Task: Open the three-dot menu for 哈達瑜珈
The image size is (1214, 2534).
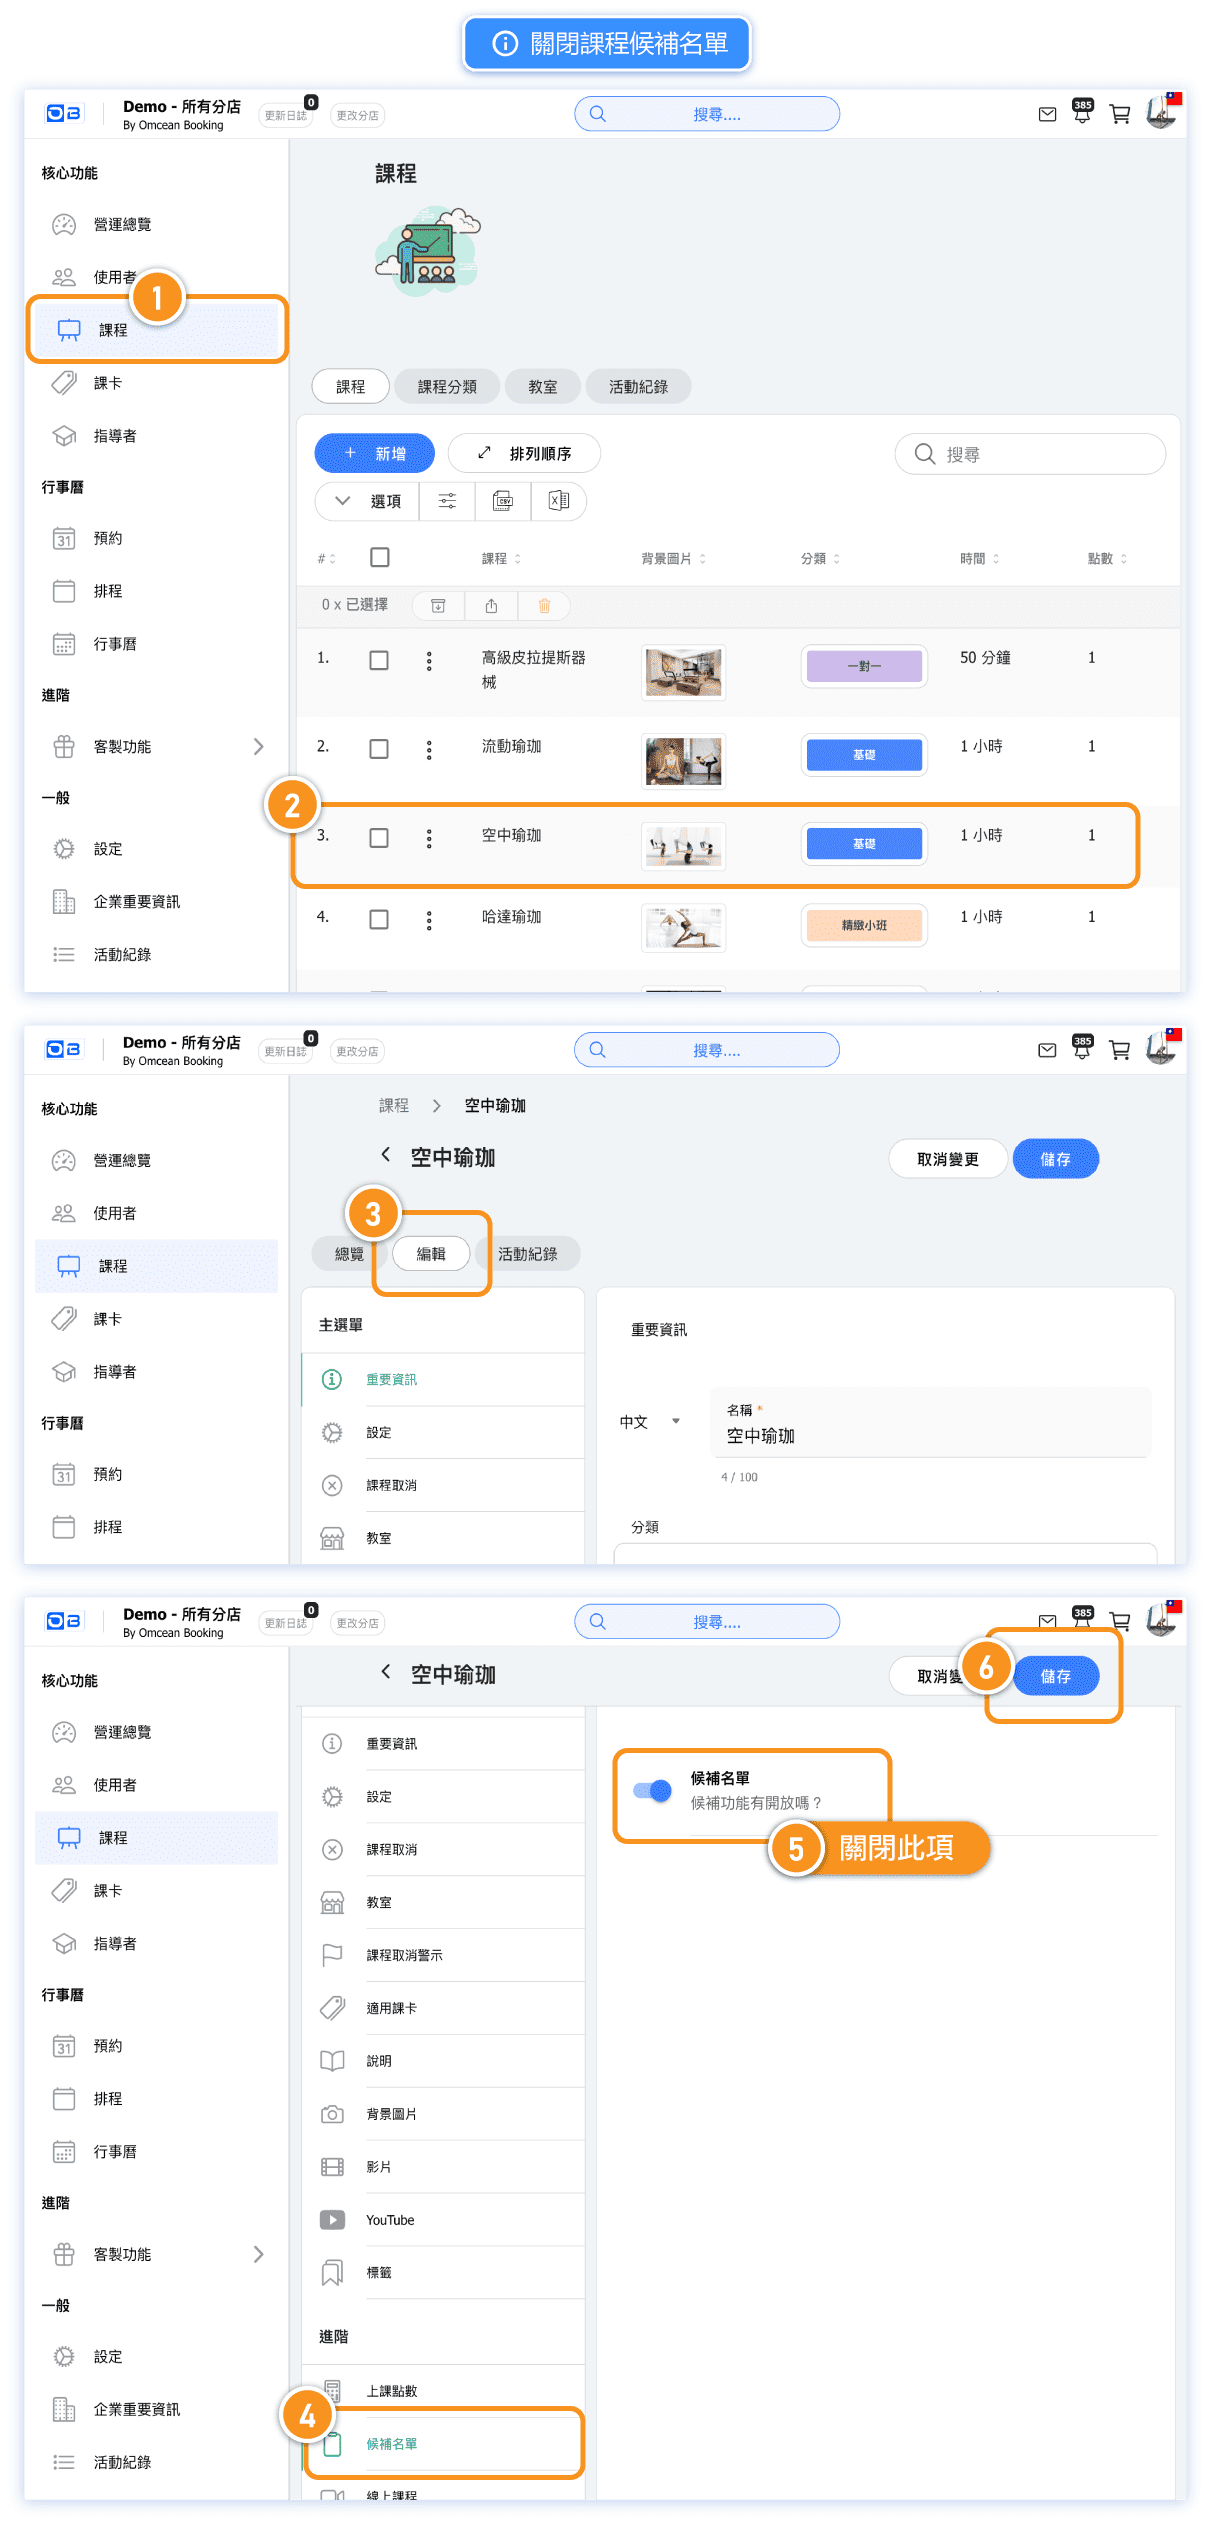Action: click(x=429, y=920)
